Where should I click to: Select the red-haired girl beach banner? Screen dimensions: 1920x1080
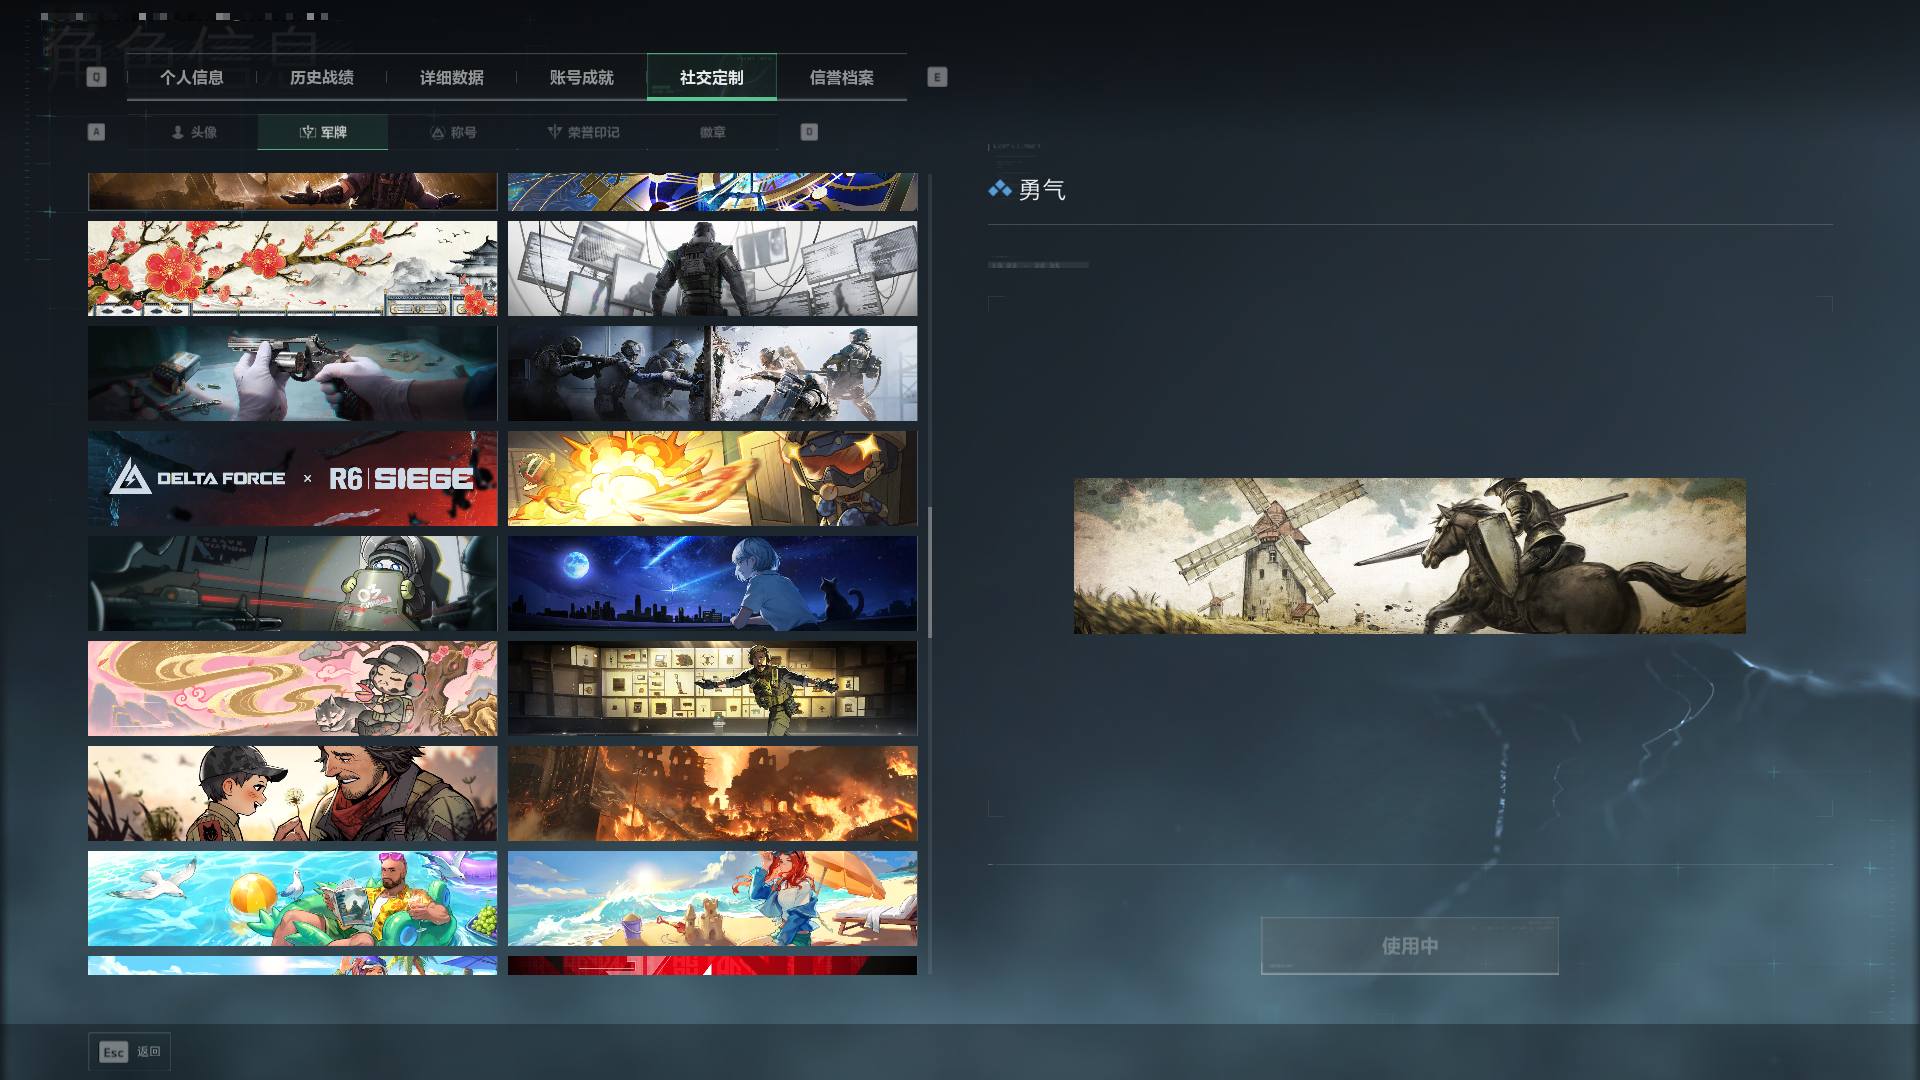tap(712, 898)
